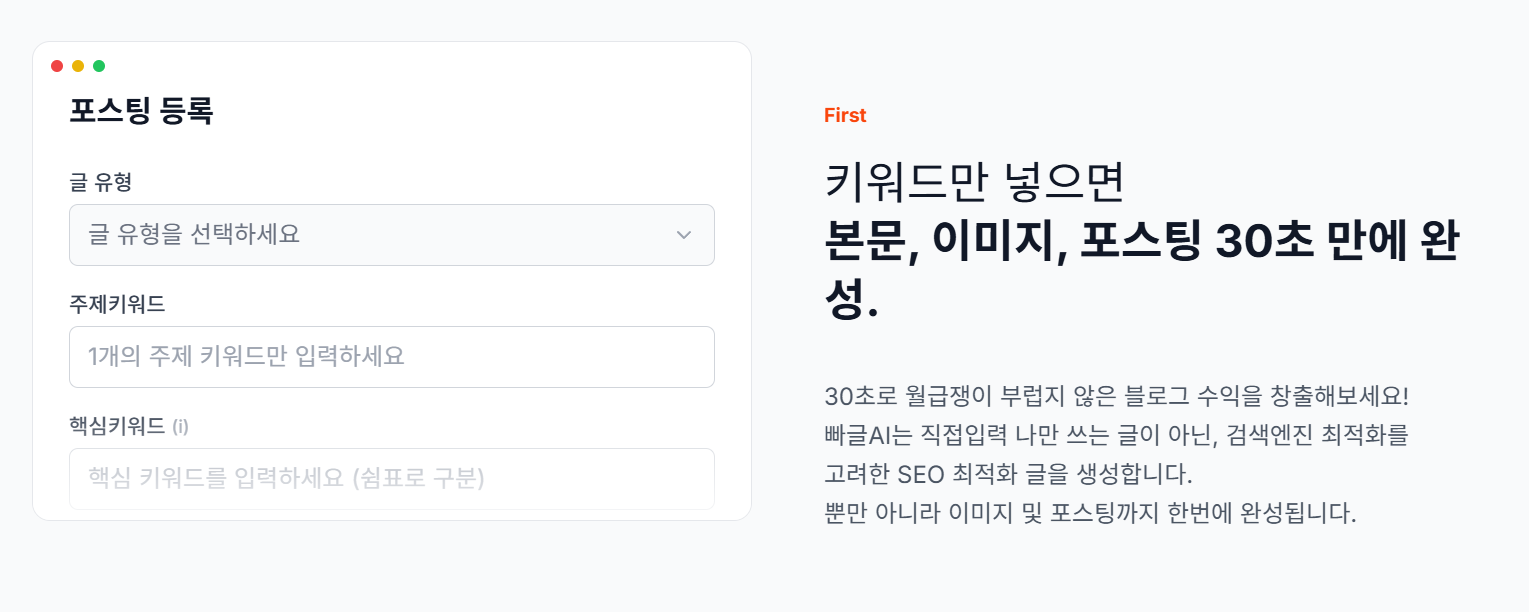Focus the 핵심 키워드를 입력하세요 field

391,478
